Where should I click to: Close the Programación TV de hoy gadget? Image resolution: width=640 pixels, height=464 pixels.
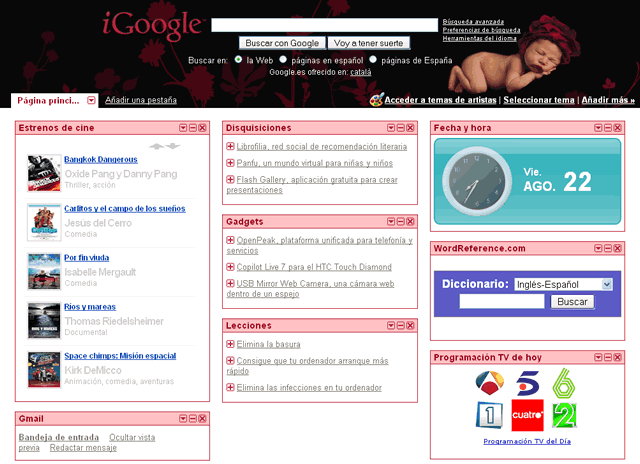click(618, 357)
